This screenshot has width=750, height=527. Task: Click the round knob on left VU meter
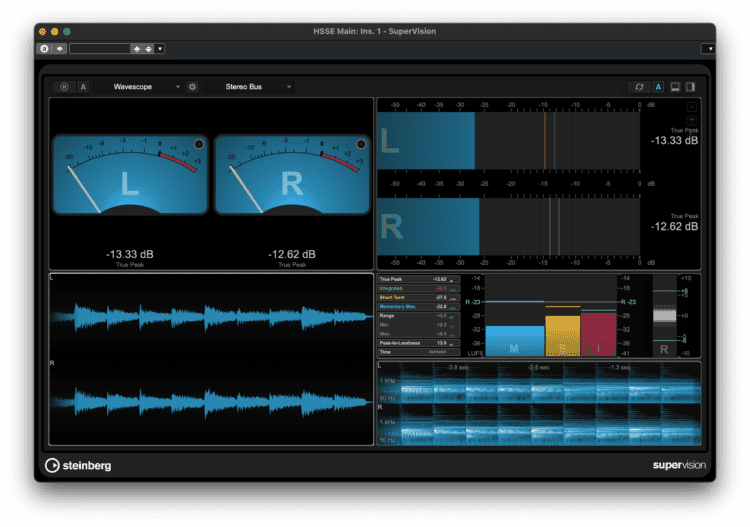click(199, 144)
